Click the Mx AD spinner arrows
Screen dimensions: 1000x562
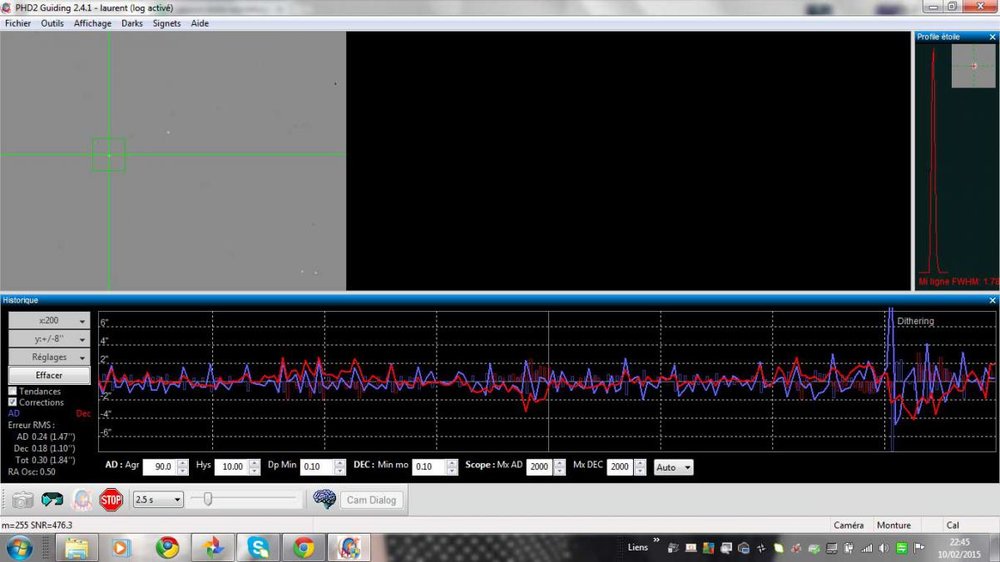[559, 467]
